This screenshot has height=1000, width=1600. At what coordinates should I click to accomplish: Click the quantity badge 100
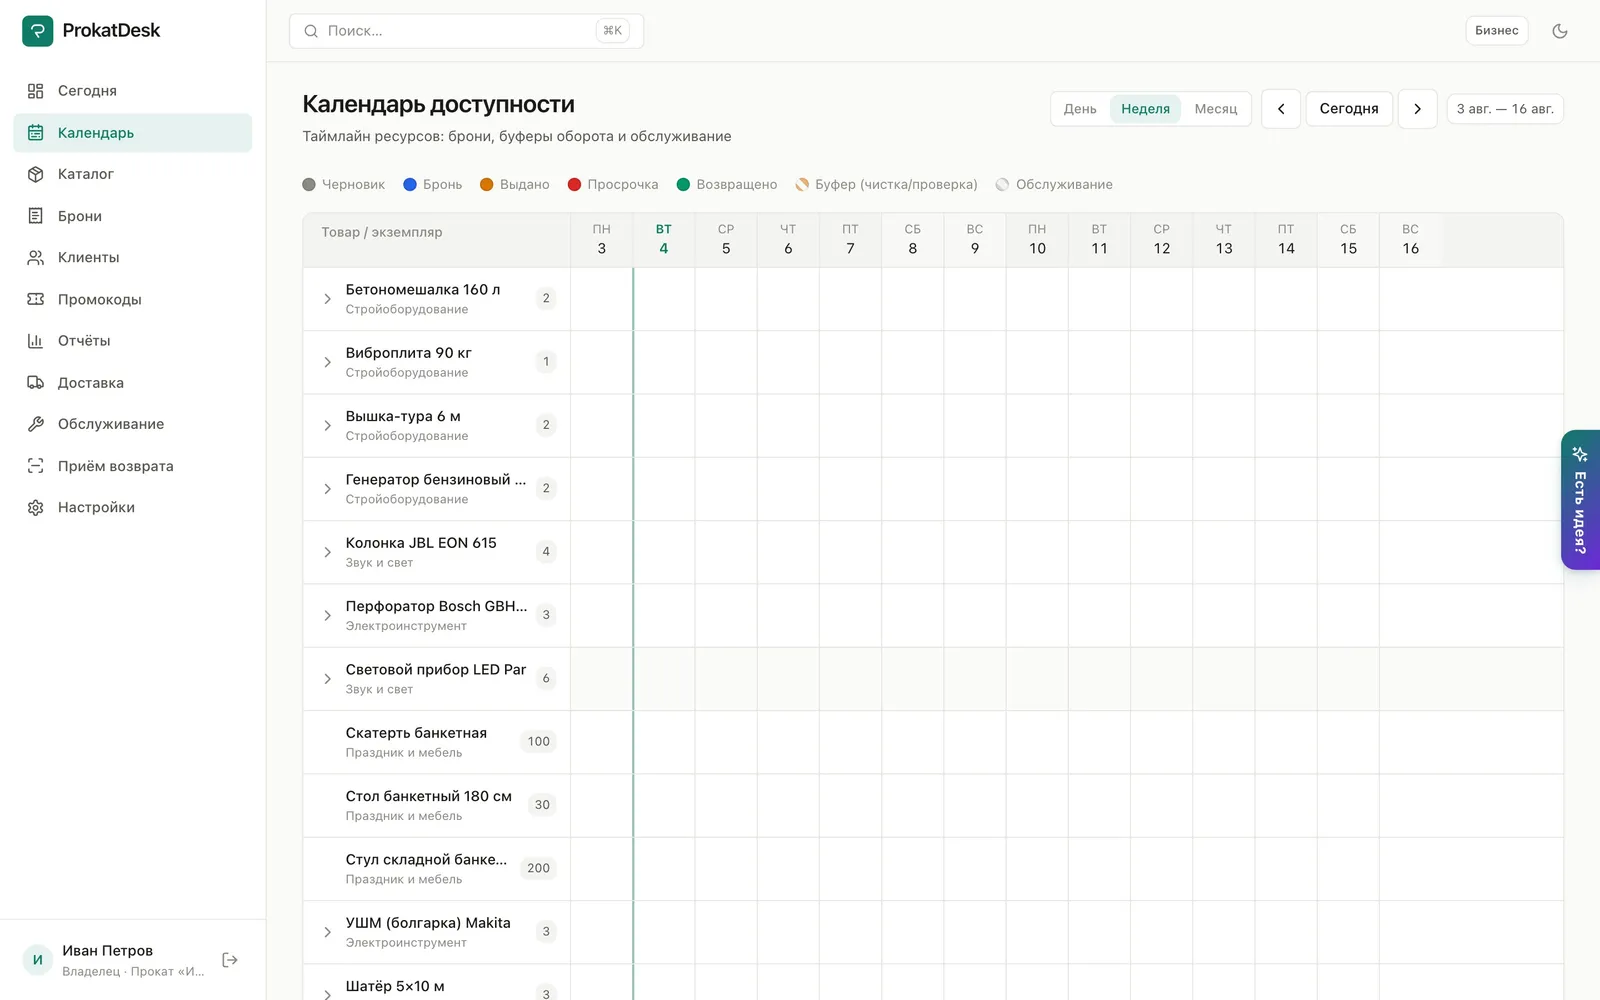coord(539,742)
